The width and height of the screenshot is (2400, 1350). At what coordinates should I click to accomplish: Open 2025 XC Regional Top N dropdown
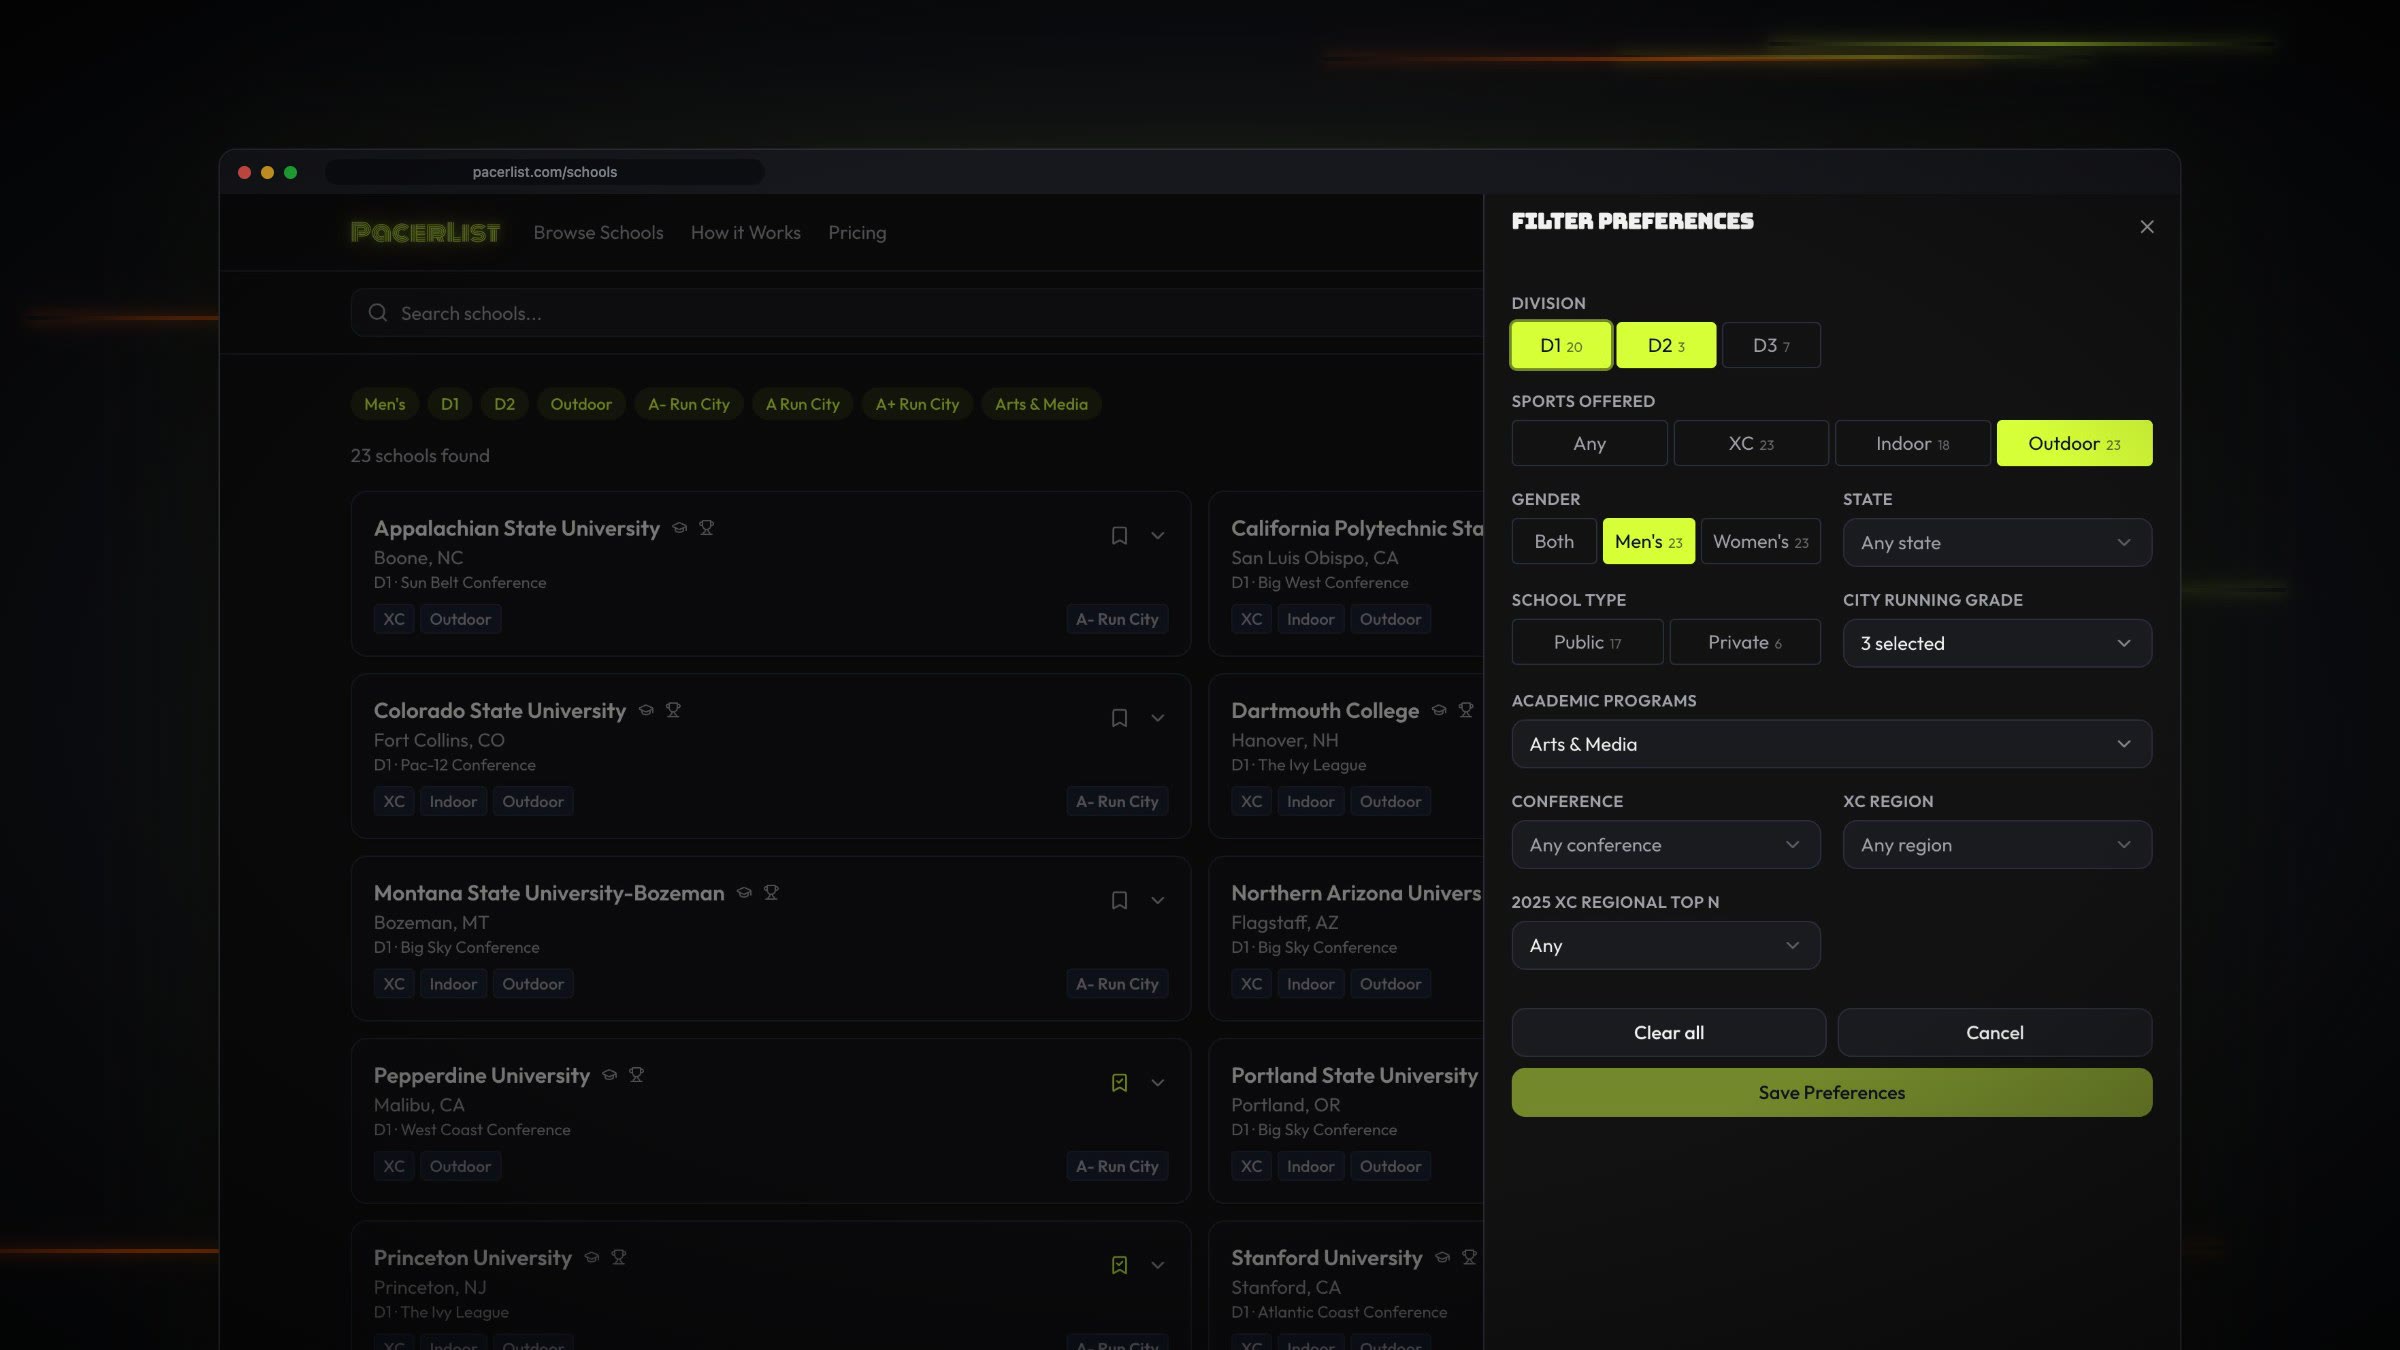point(1666,946)
